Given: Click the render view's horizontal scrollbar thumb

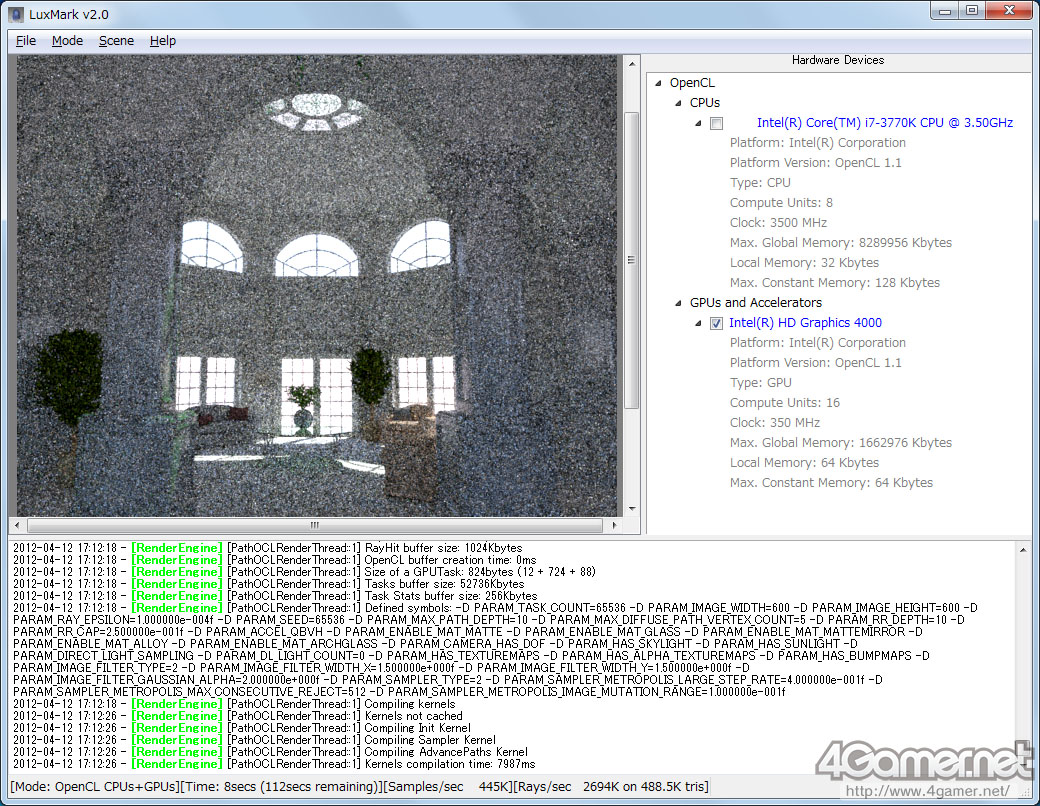Looking at the screenshot, I should 314,525.
